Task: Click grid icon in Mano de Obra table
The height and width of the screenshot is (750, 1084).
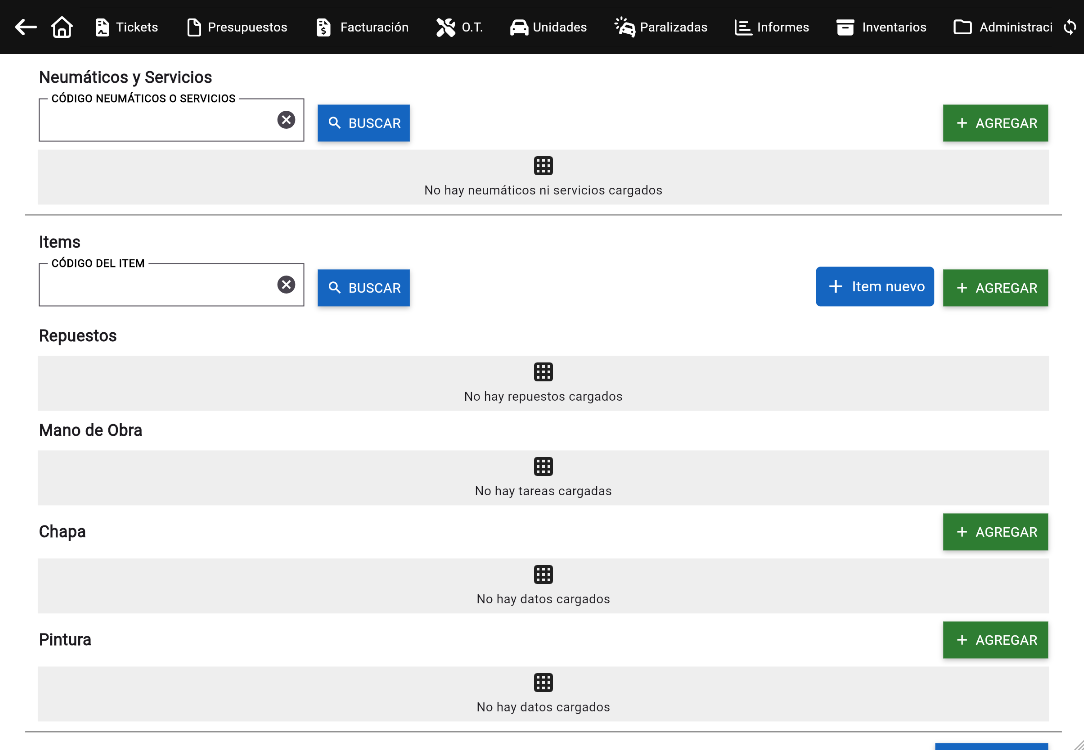Action: [x=543, y=466]
